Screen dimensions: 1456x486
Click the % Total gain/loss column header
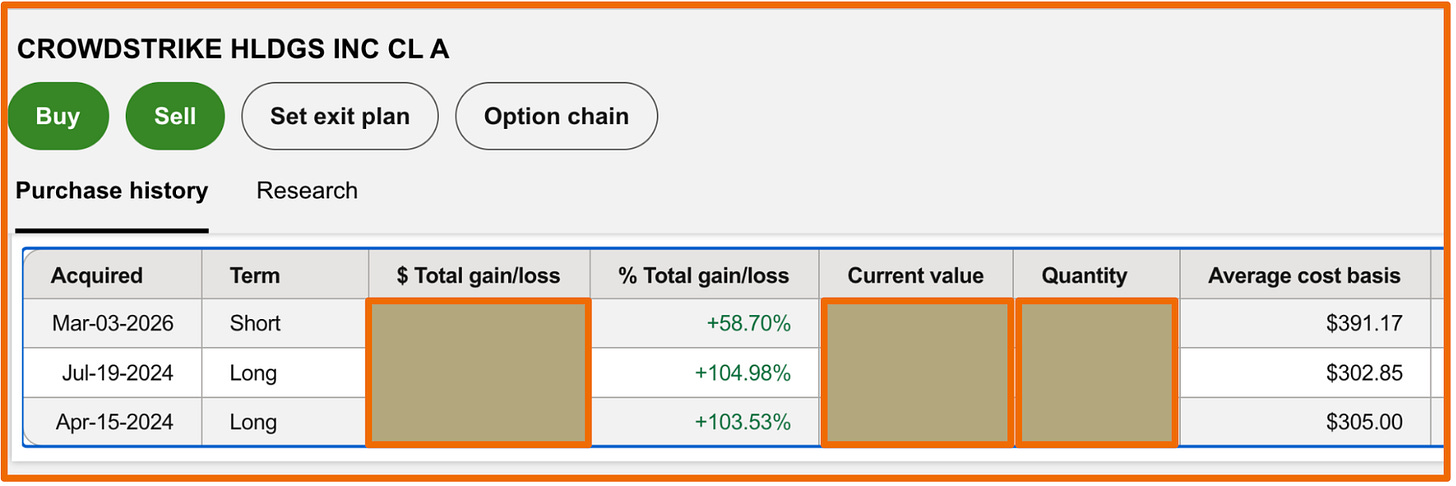pos(704,276)
